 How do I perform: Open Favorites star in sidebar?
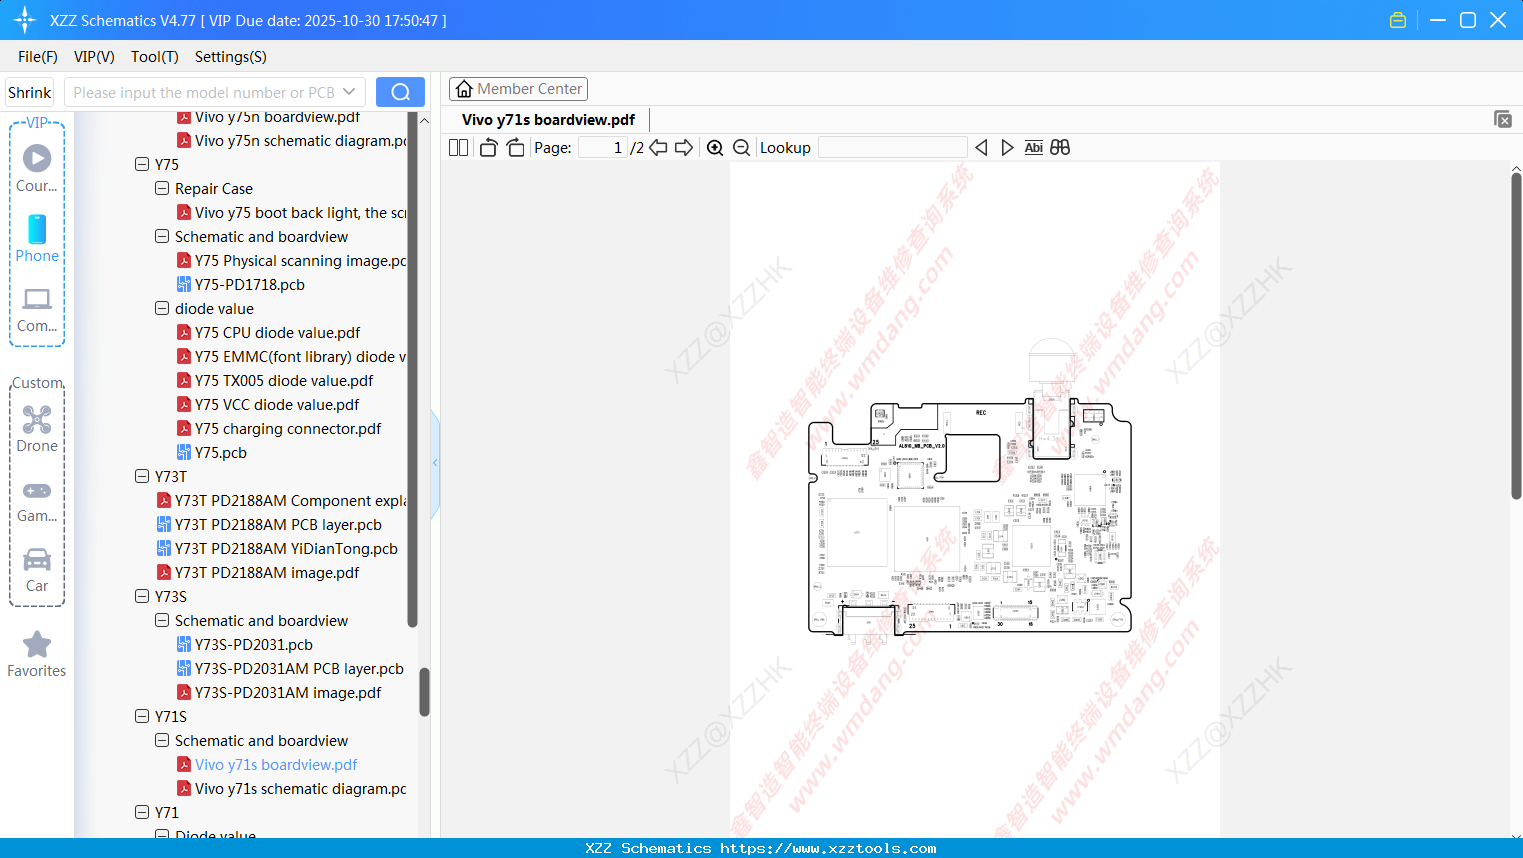pyautogui.click(x=37, y=654)
